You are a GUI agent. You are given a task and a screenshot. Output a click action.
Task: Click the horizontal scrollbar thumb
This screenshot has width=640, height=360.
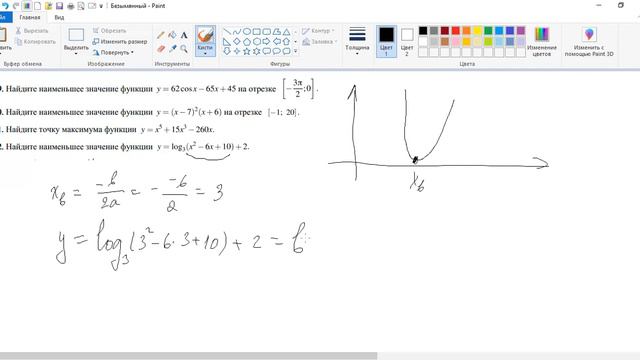pos(189,356)
